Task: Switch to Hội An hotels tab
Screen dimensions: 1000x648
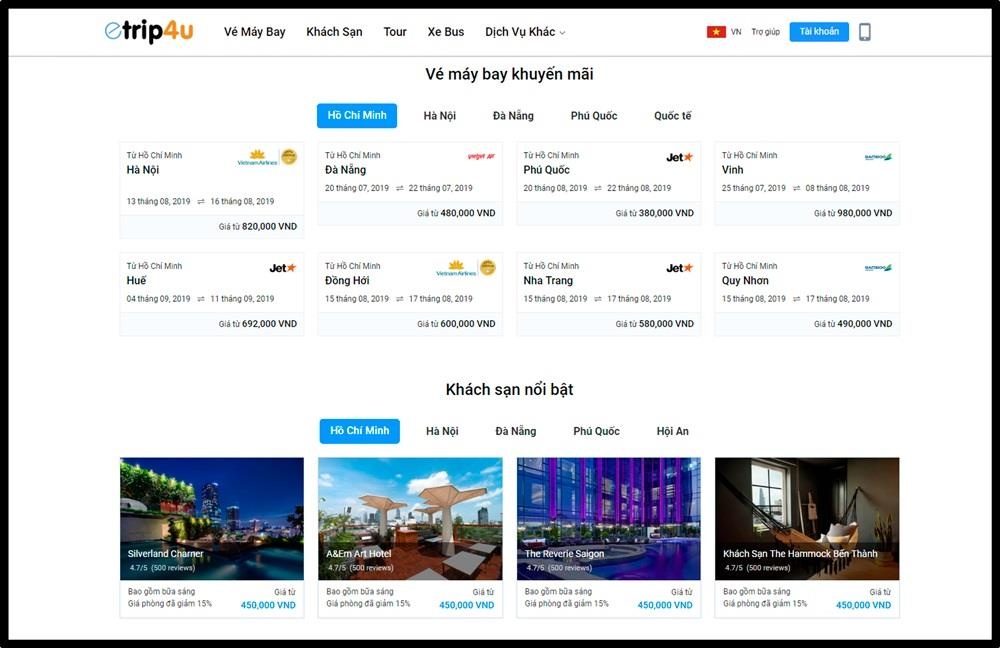Action: tap(672, 431)
